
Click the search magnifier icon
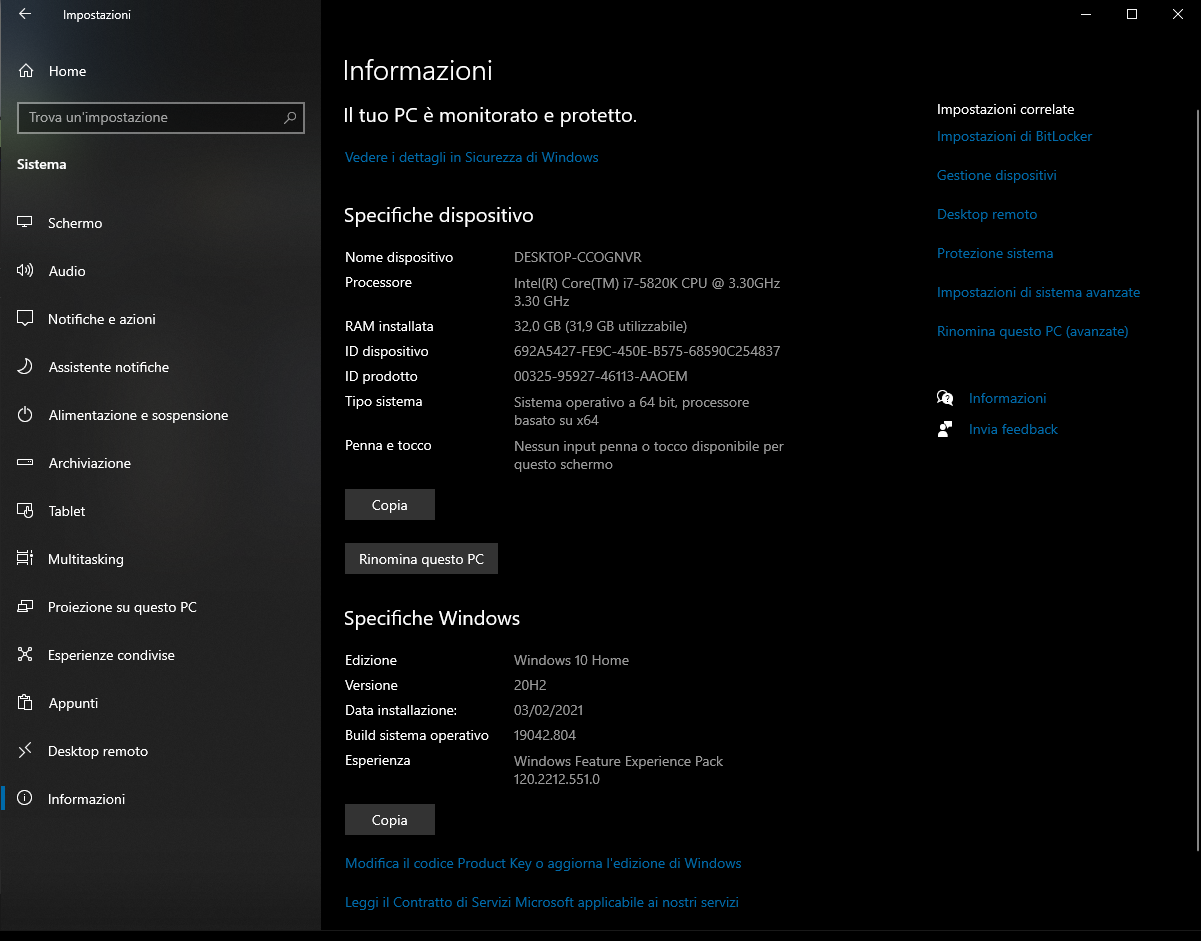coord(290,117)
